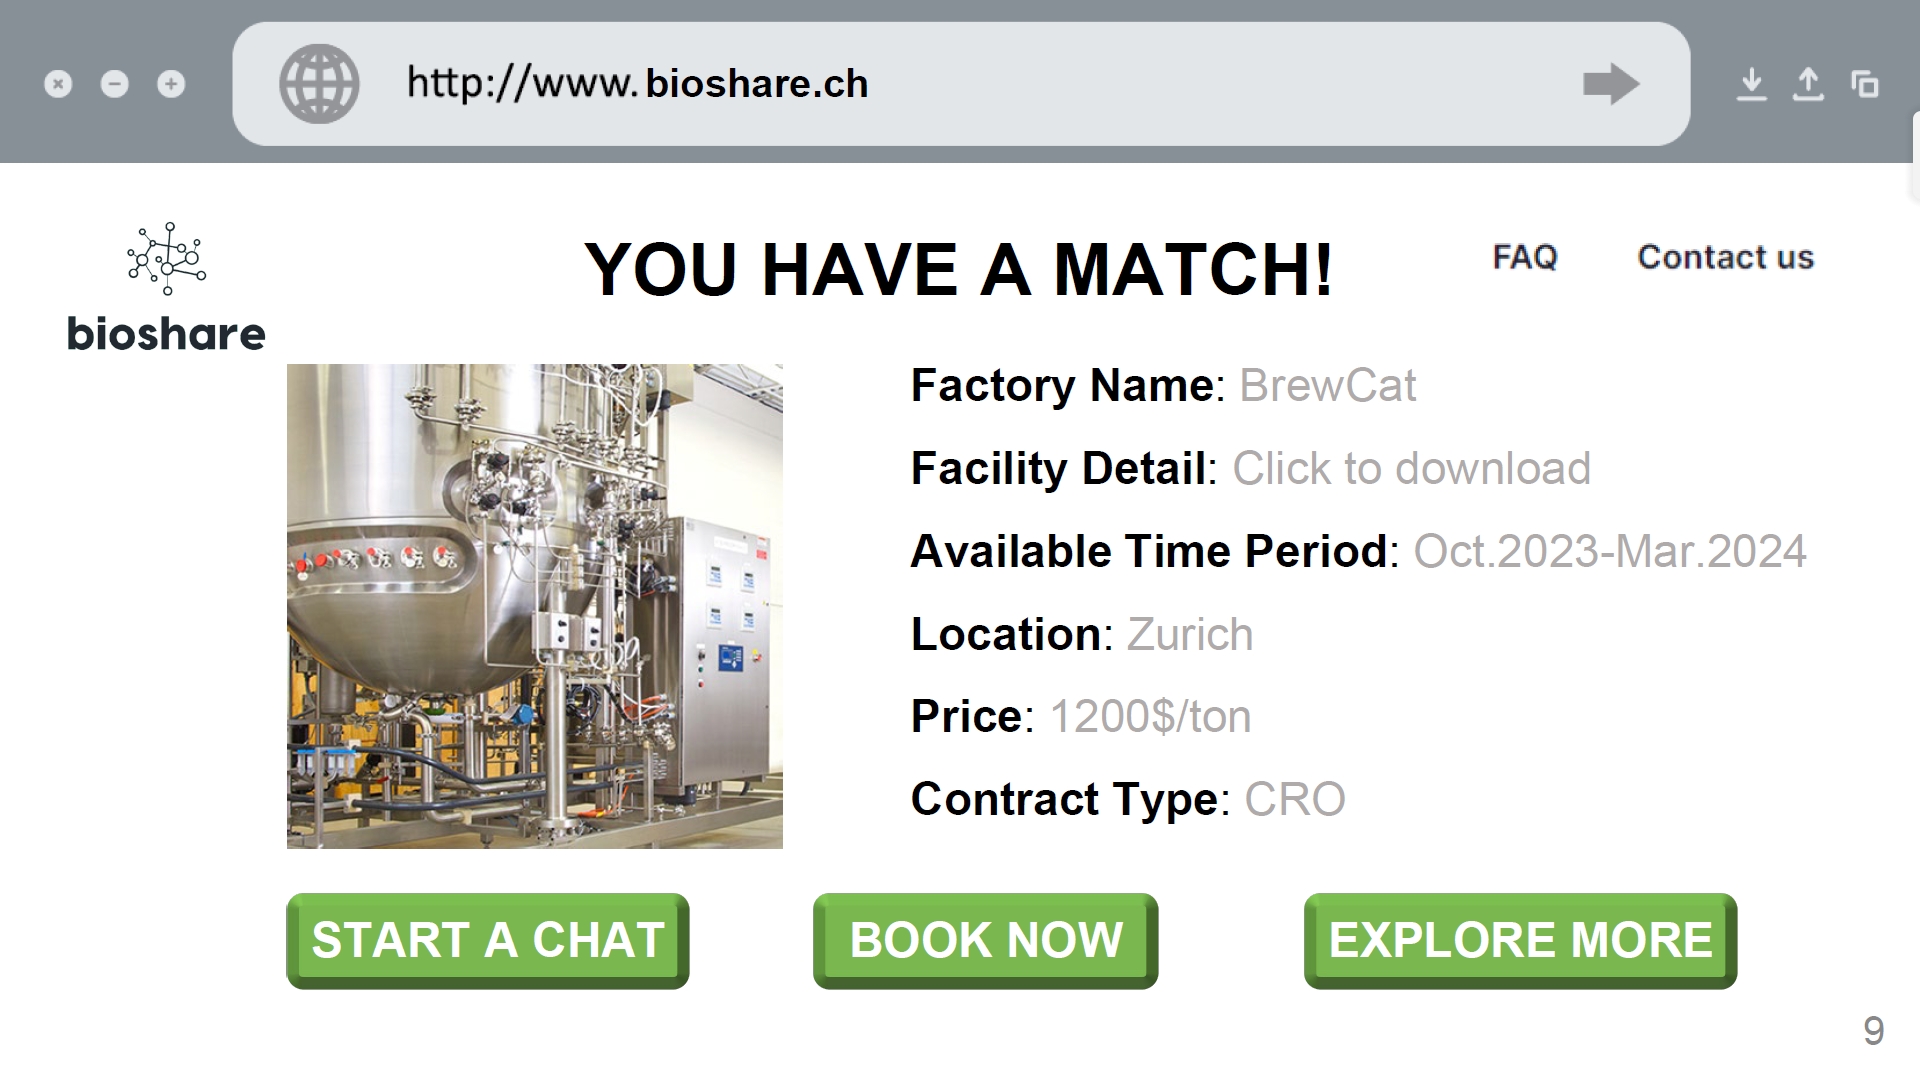Click the bioshare network logo
This screenshot has width=1920, height=1080.
point(167,258)
